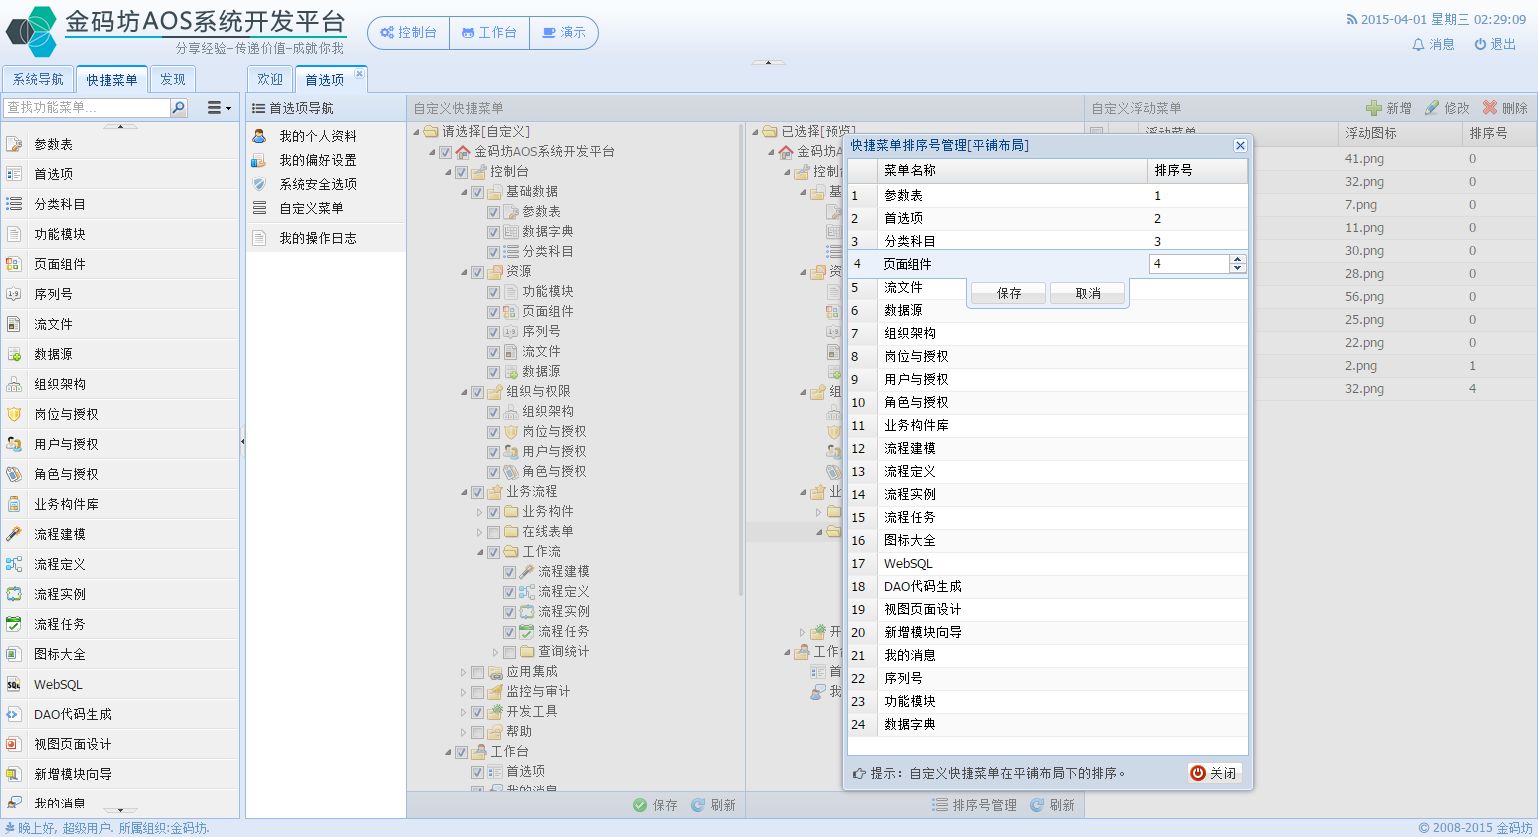Click the 退出 power icon
The height and width of the screenshot is (837, 1538).
[x=1480, y=45]
